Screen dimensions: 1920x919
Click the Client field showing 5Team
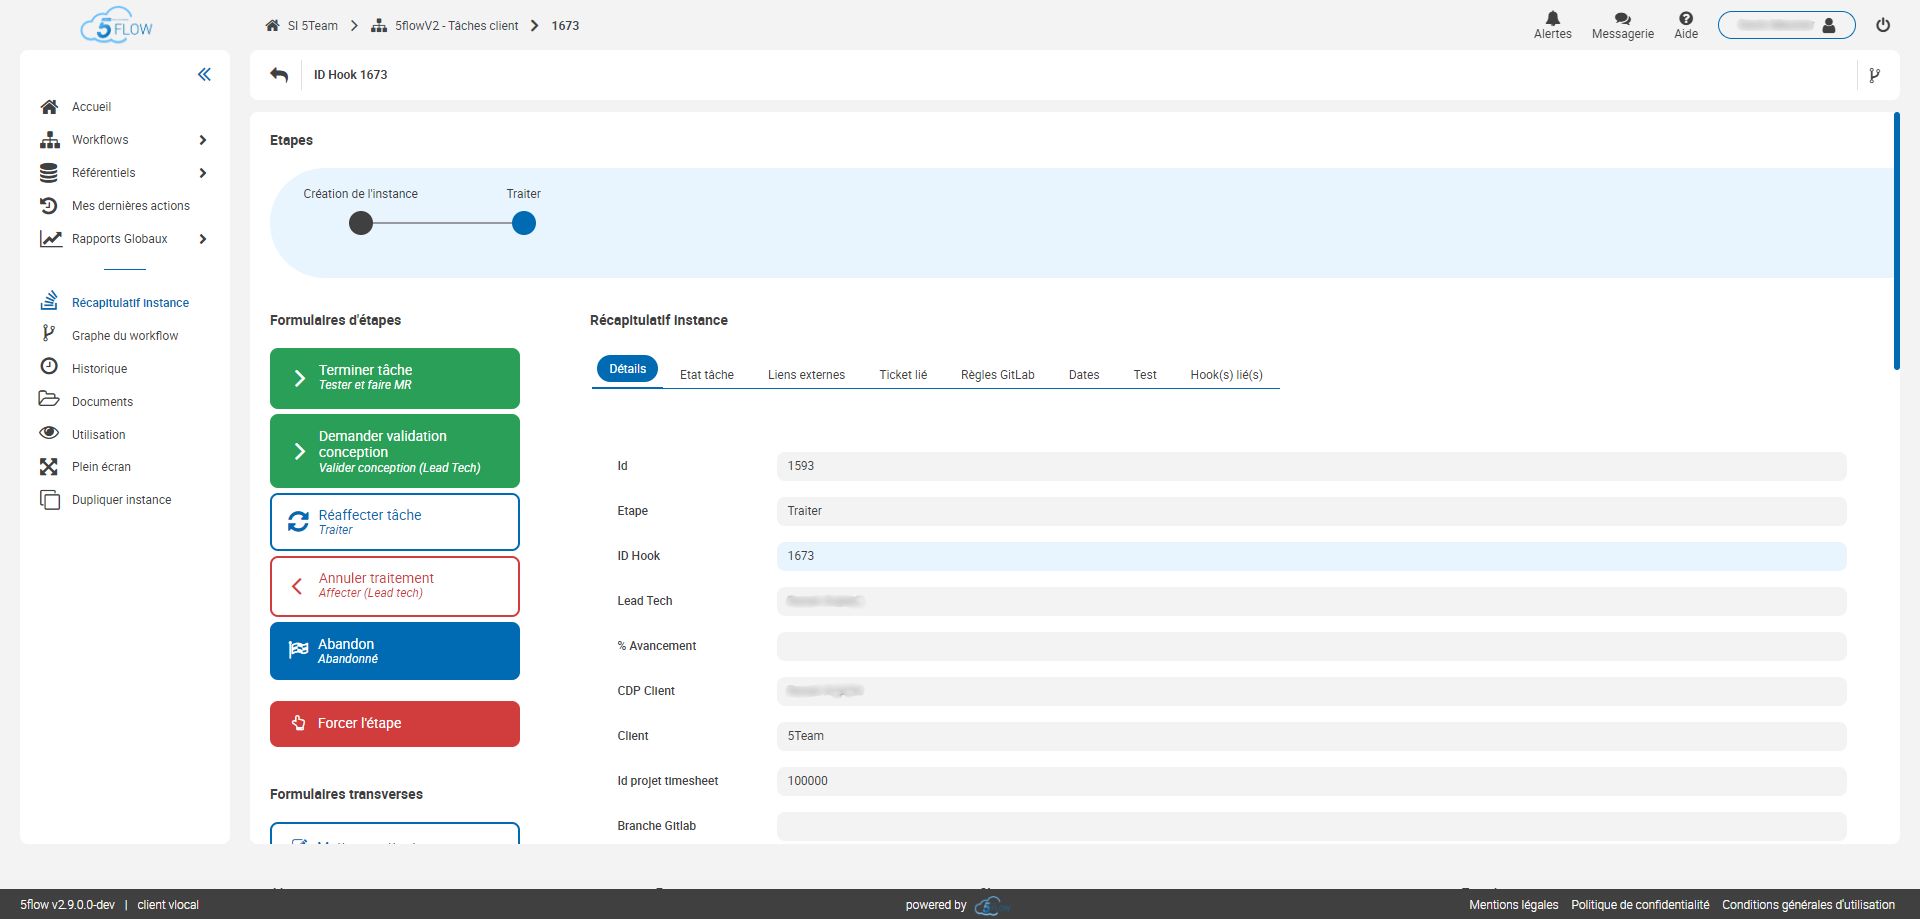coord(1311,736)
